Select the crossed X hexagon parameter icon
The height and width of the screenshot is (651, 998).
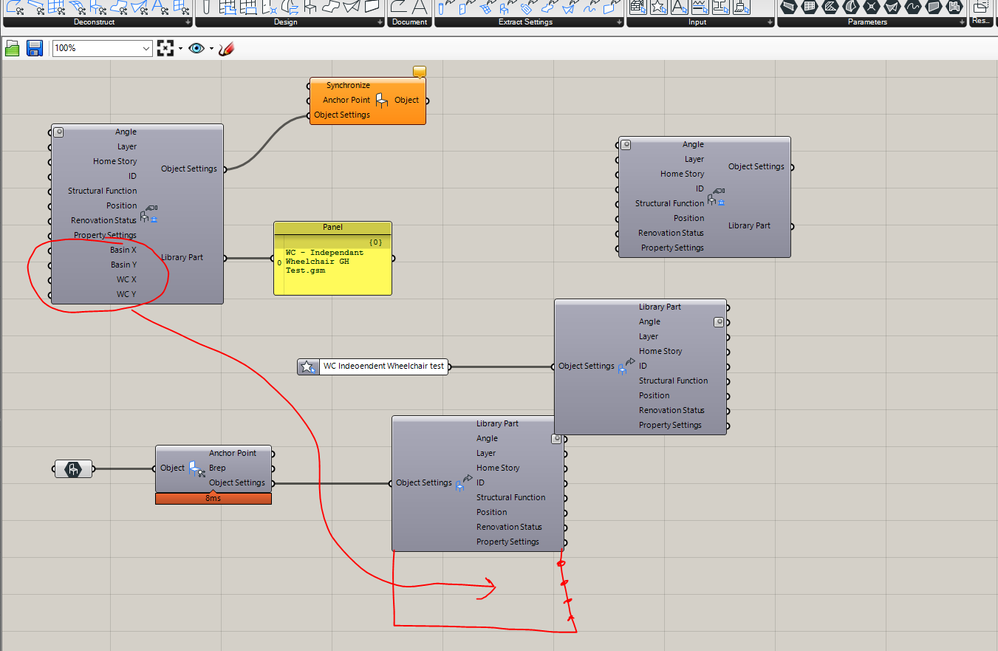tap(871, 6)
